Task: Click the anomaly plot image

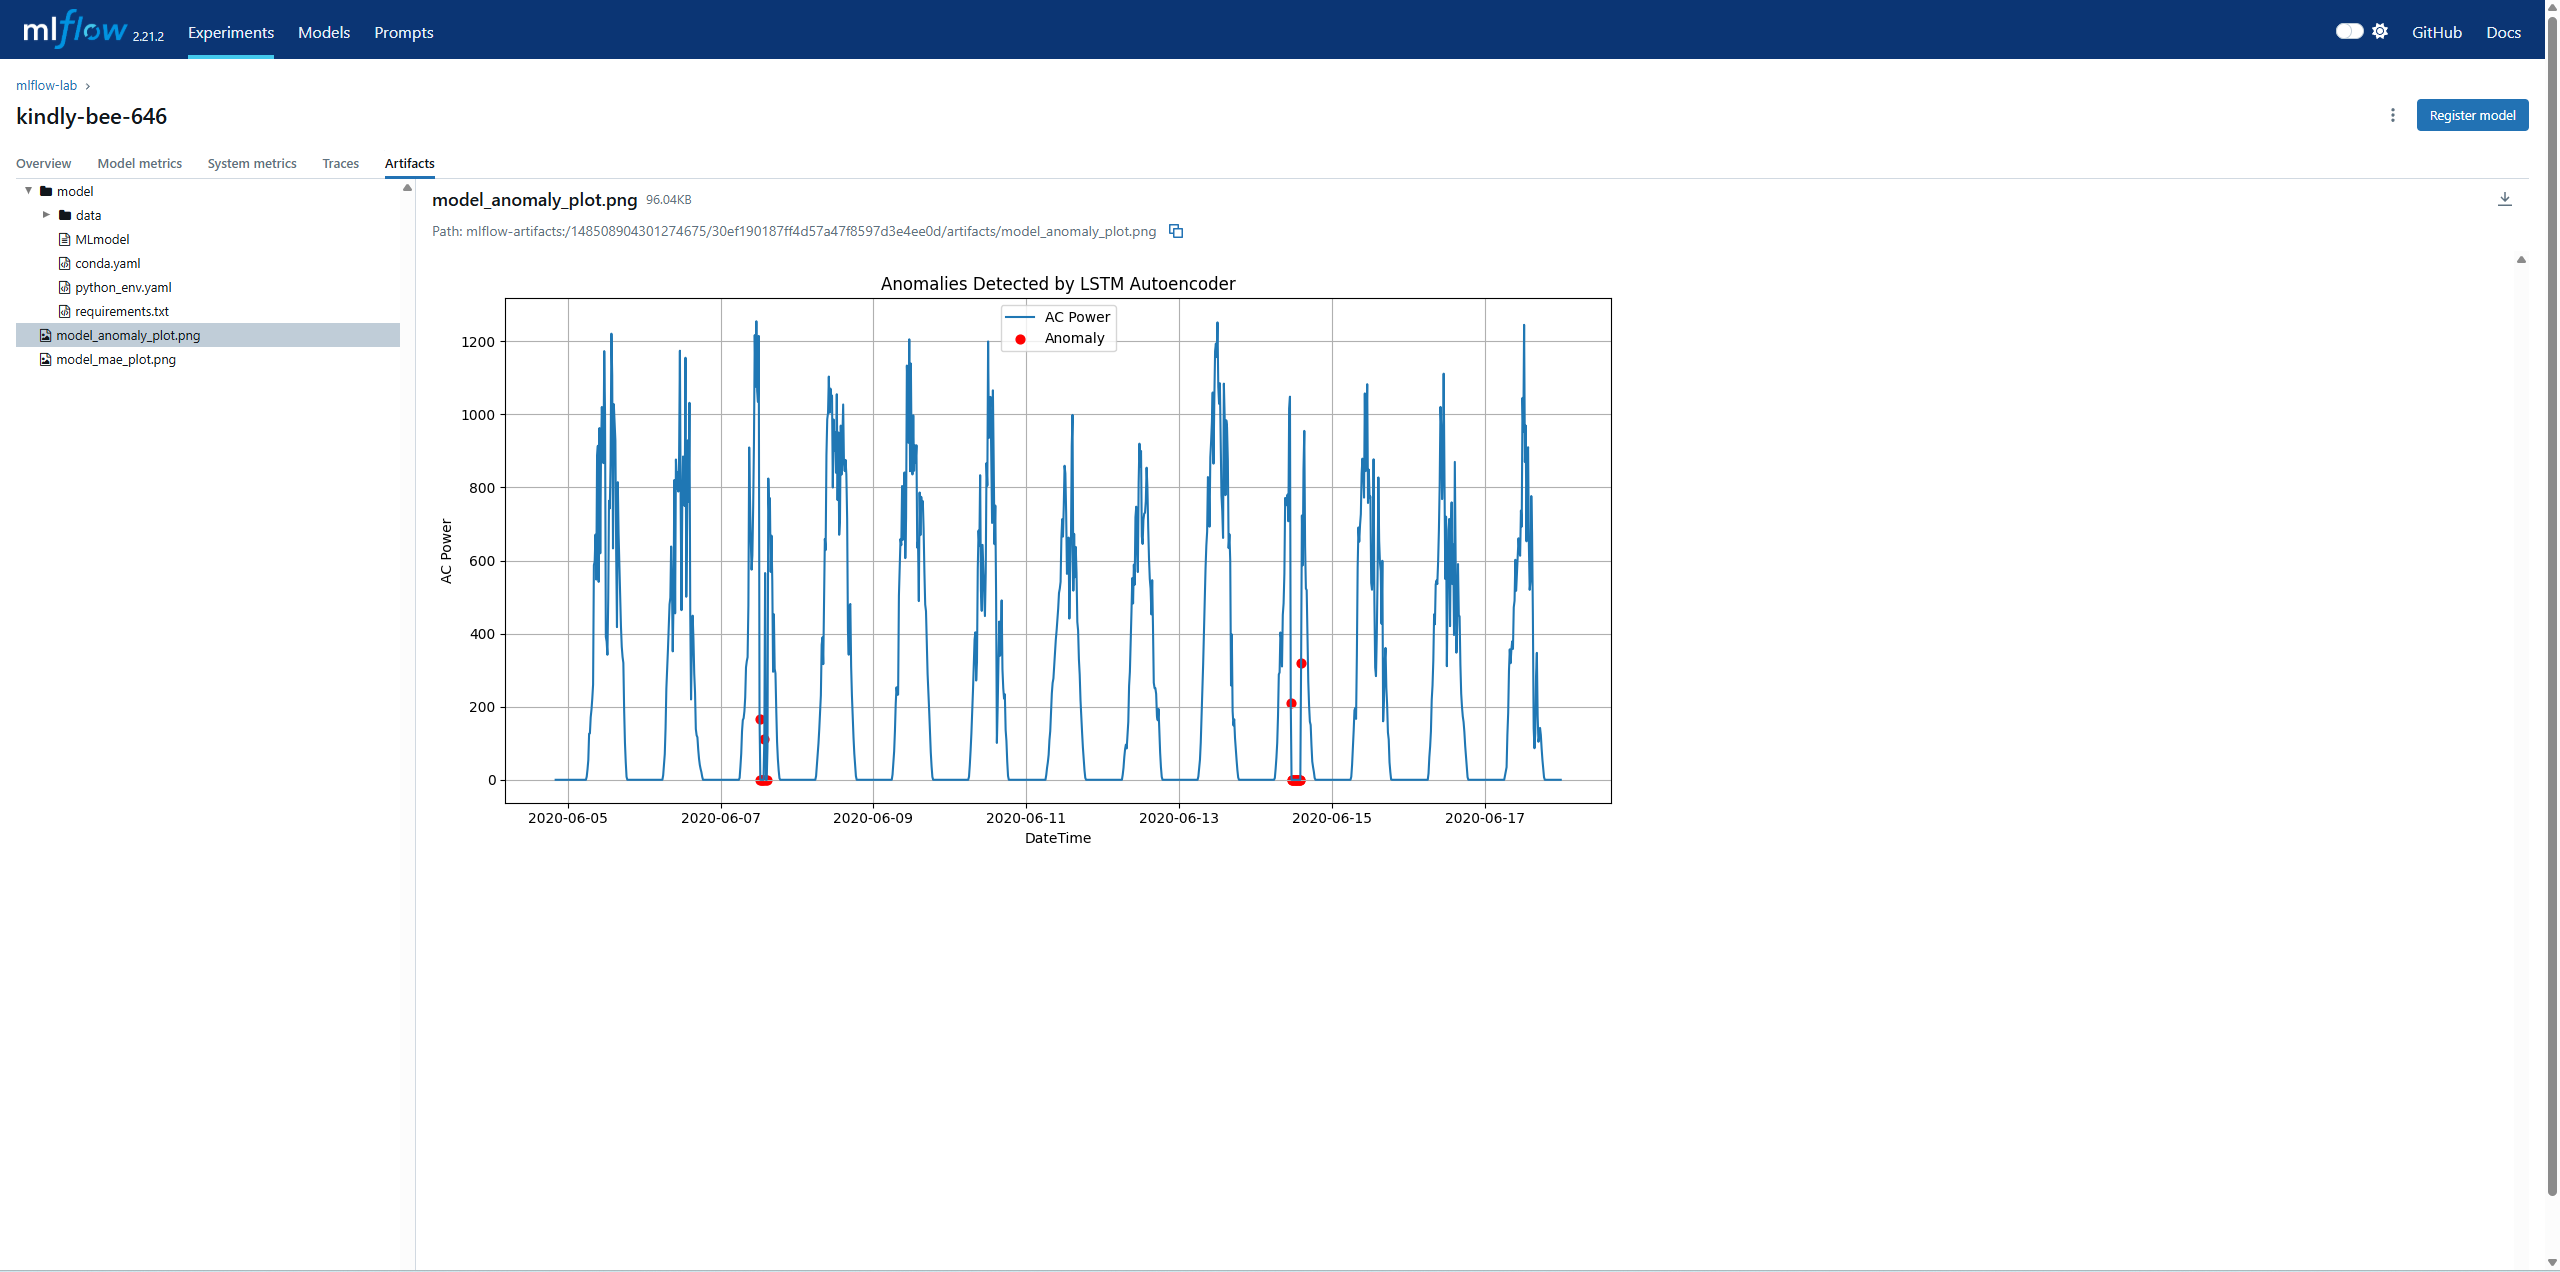Action: pos(1025,560)
